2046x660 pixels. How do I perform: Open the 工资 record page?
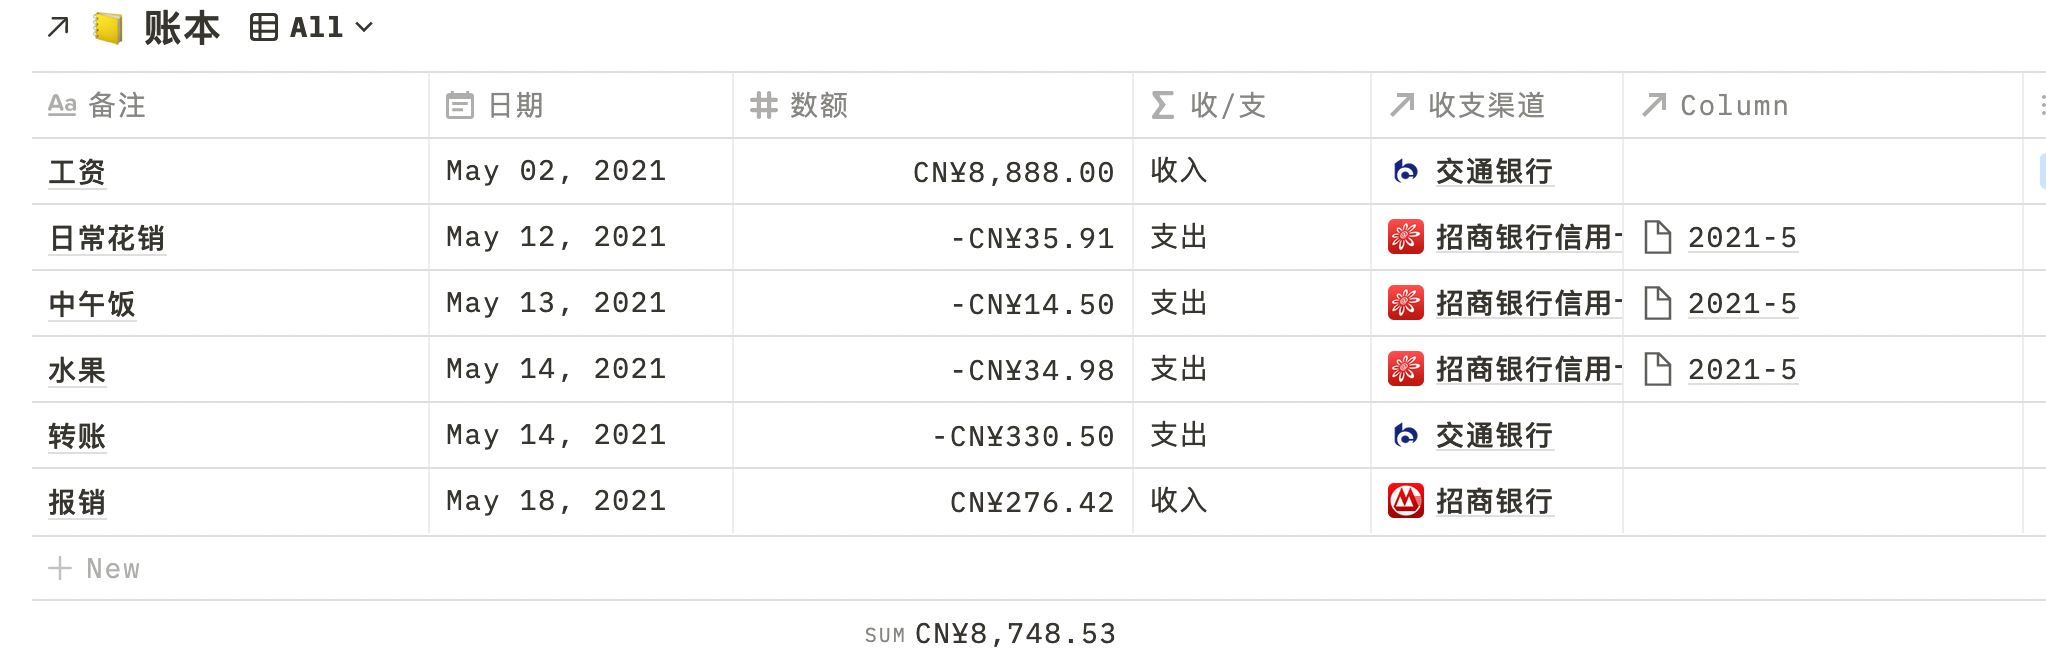coord(78,171)
